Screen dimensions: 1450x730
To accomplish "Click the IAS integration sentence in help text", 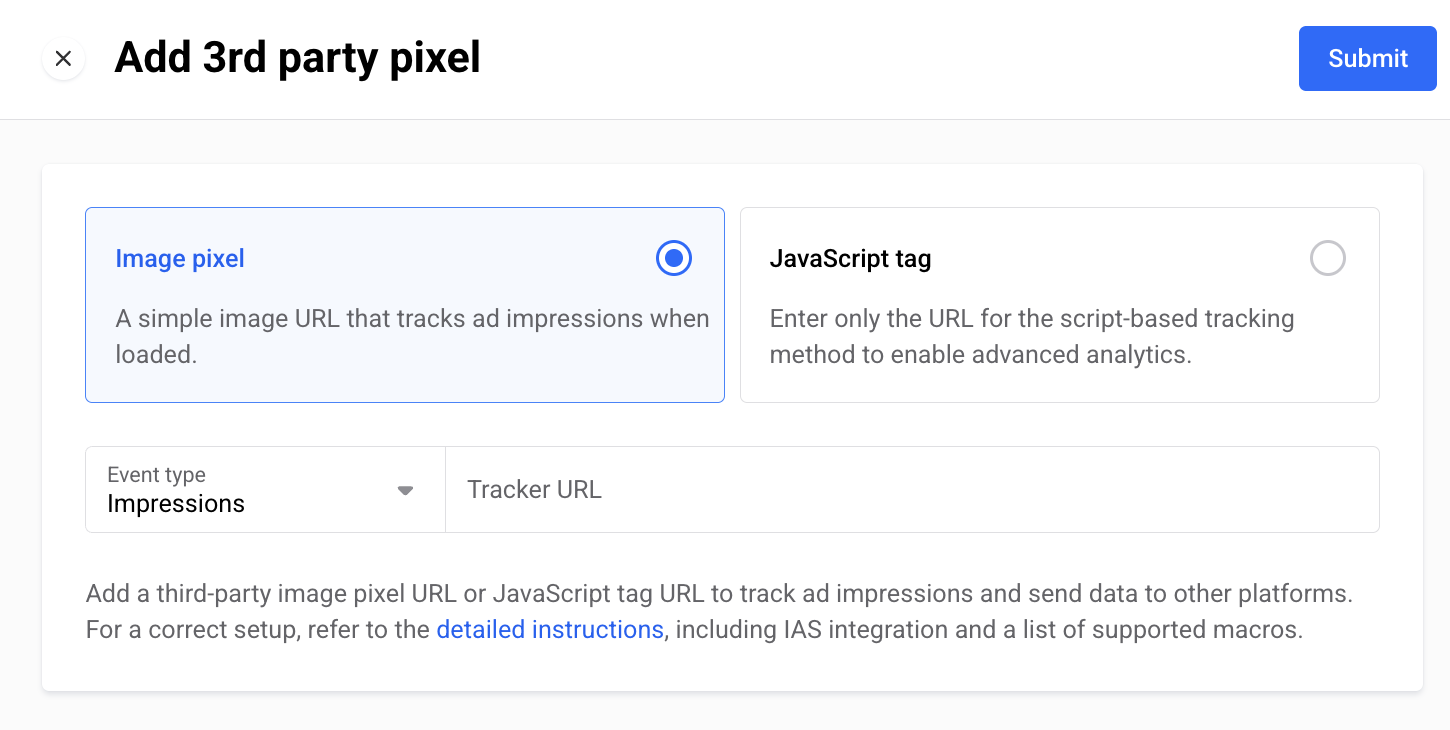I will click(985, 631).
